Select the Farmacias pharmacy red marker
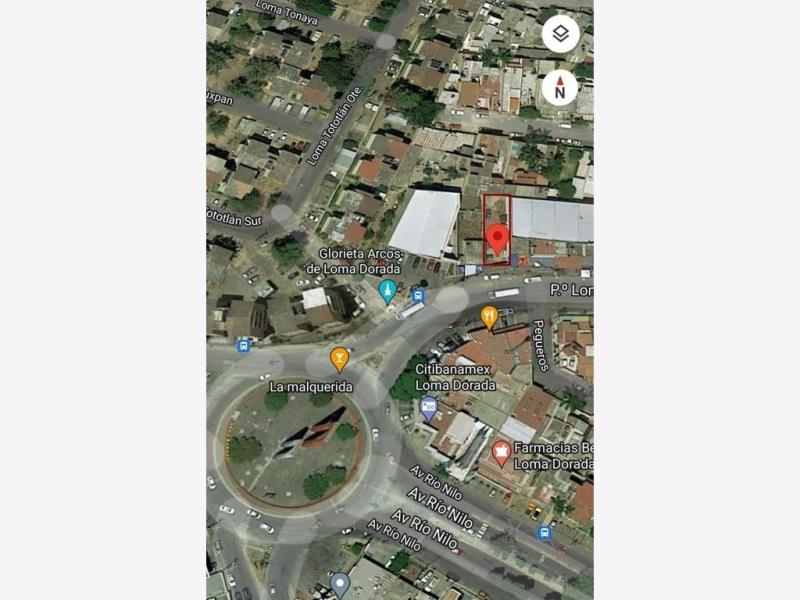This screenshot has width=800, height=600. [x=501, y=454]
